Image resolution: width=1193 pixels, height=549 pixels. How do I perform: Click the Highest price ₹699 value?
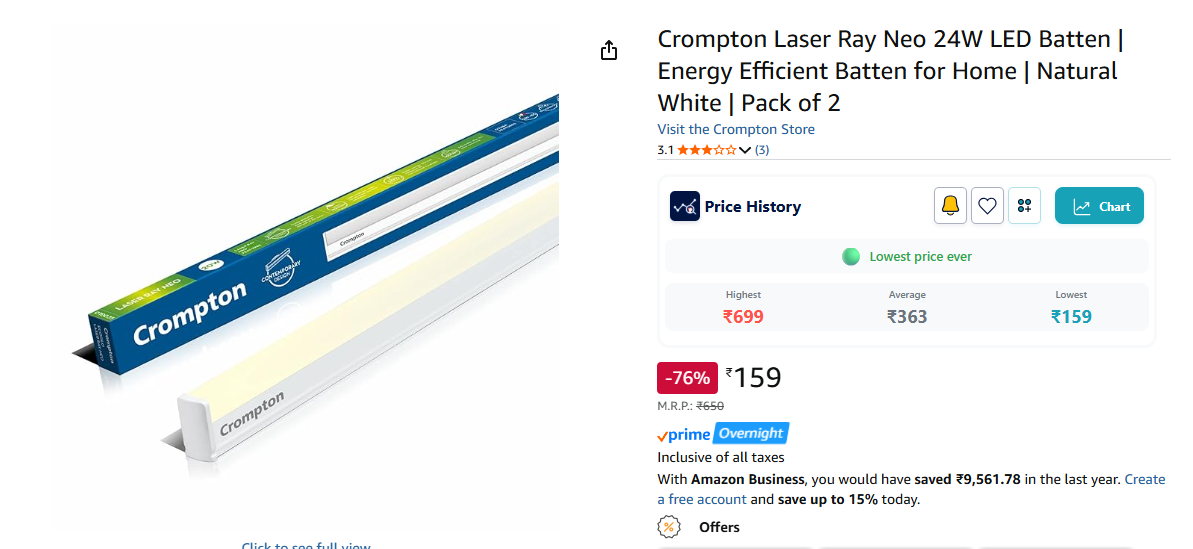click(x=743, y=317)
